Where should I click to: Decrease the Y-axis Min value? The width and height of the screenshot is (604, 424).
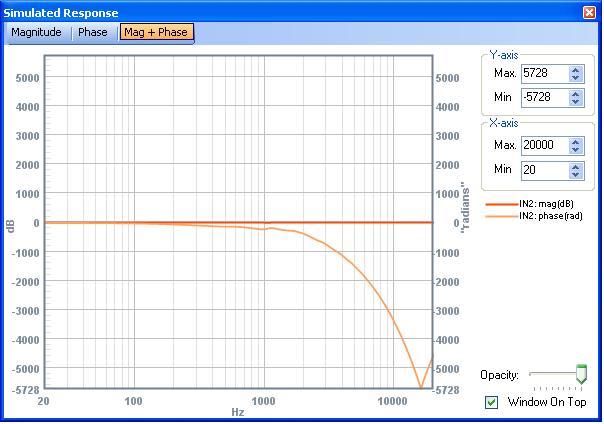(x=576, y=102)
